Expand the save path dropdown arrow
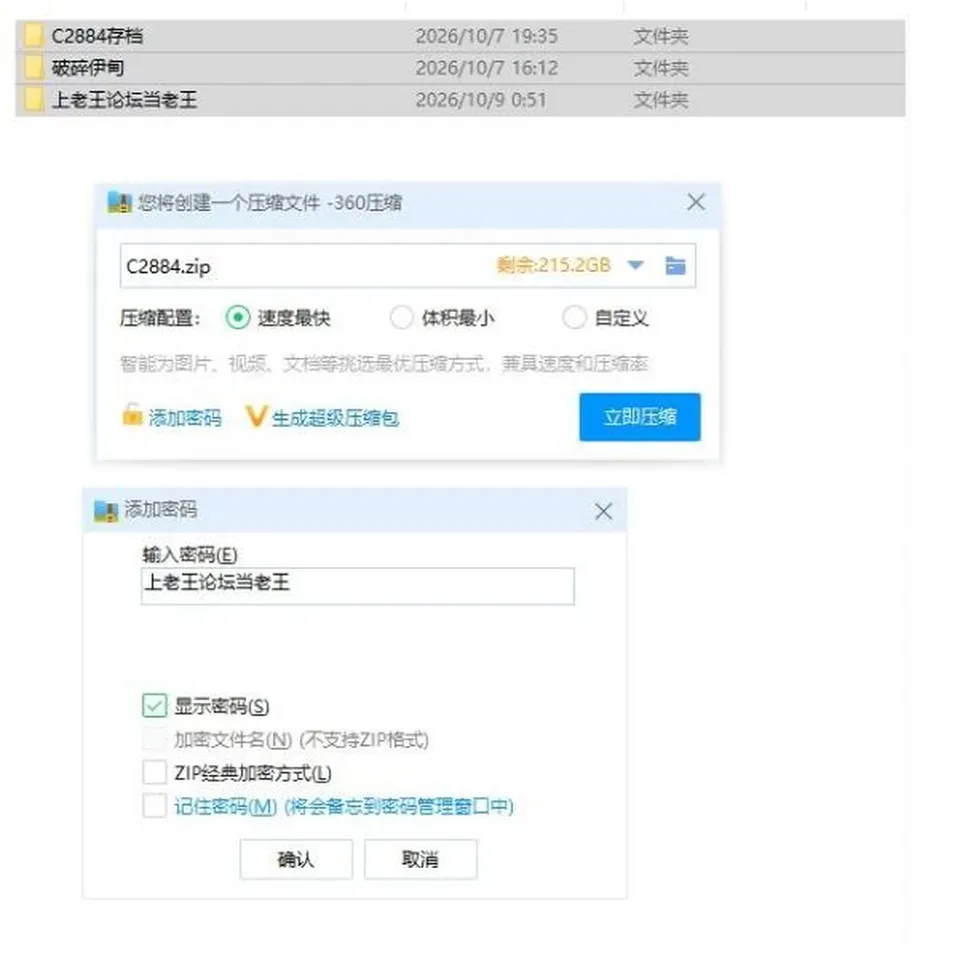This screenshot has height=954, width=960. click(636, 265)
